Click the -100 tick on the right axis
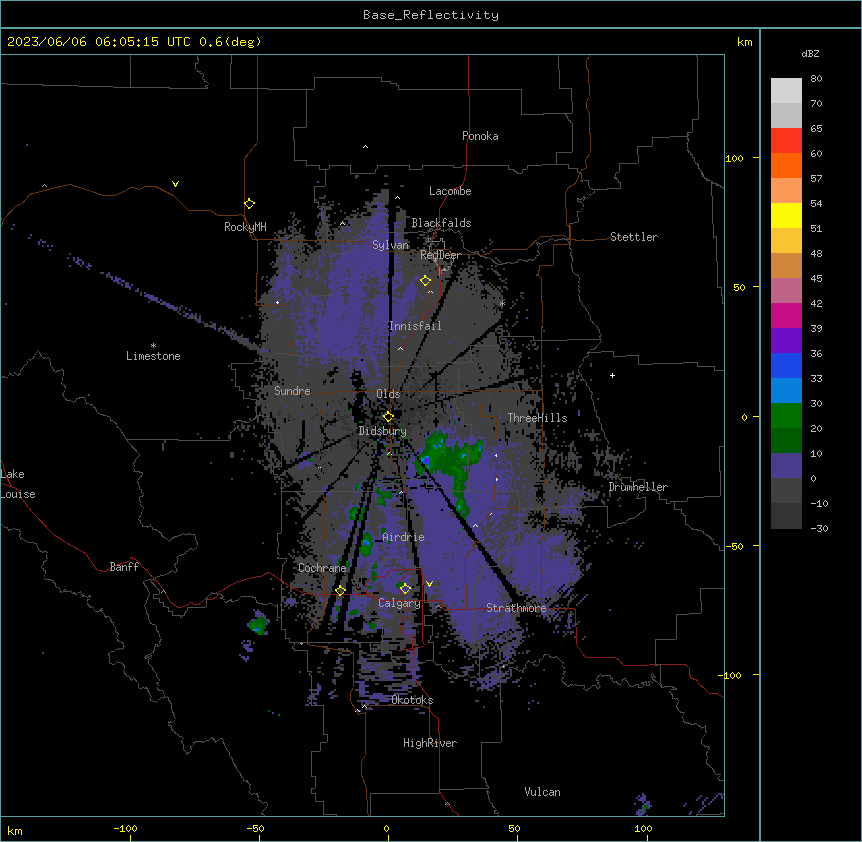The height and width of the screenshot is (842, 862). (730, 675)
